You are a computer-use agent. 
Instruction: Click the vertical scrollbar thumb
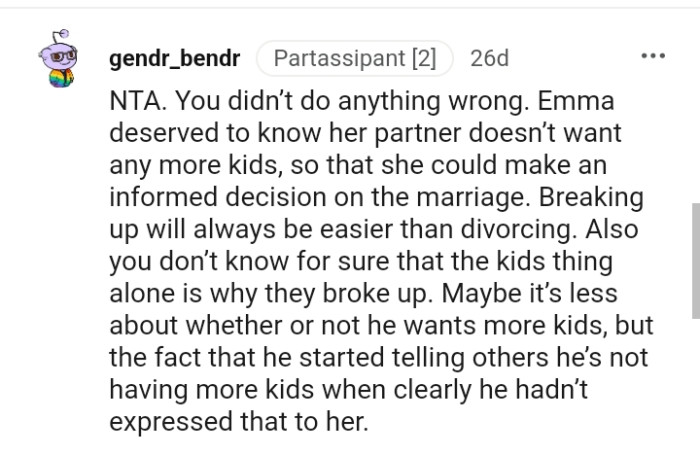coord(696,261)
